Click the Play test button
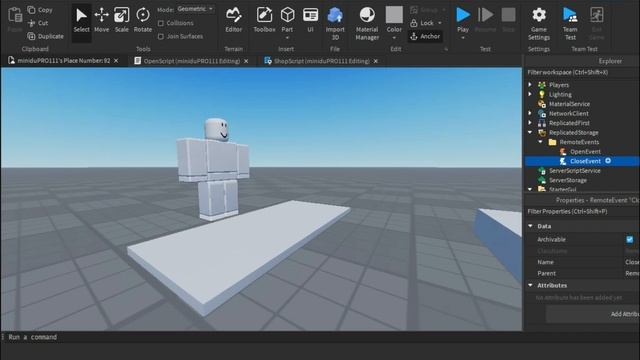 click(463, 20)
